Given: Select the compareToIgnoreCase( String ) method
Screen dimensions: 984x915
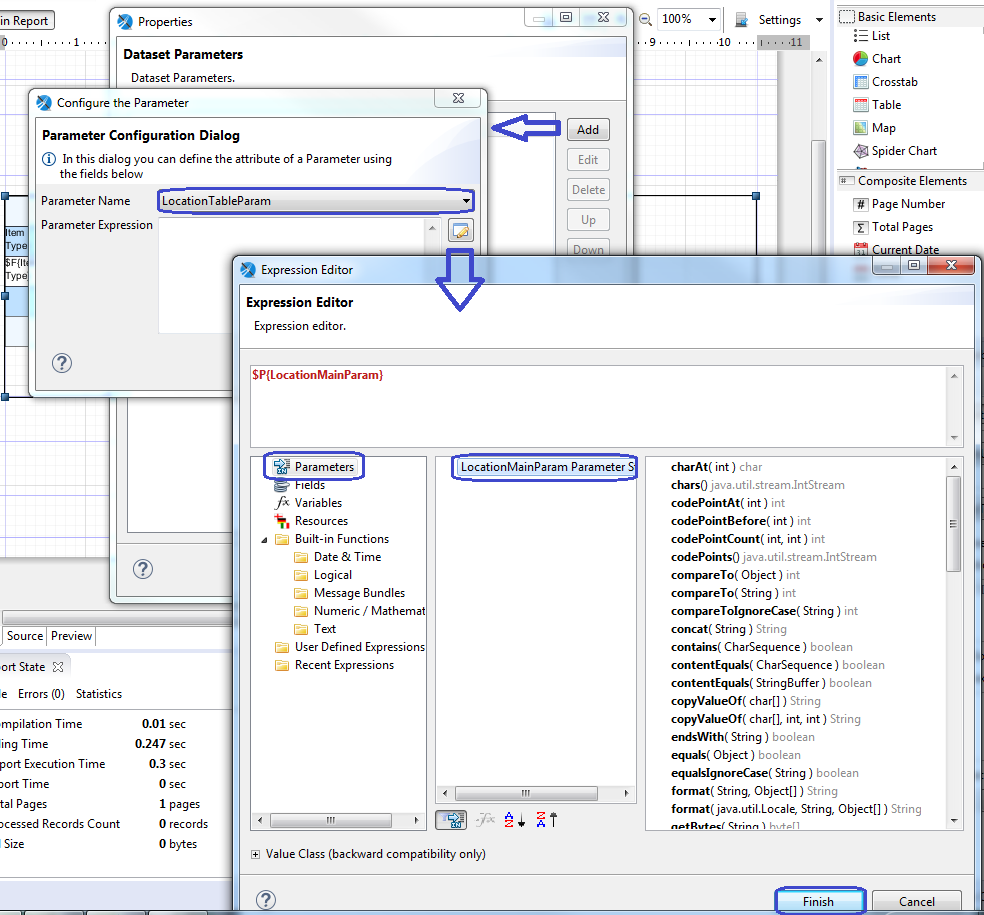Looking at the screenshot, I should coord(764,611).
